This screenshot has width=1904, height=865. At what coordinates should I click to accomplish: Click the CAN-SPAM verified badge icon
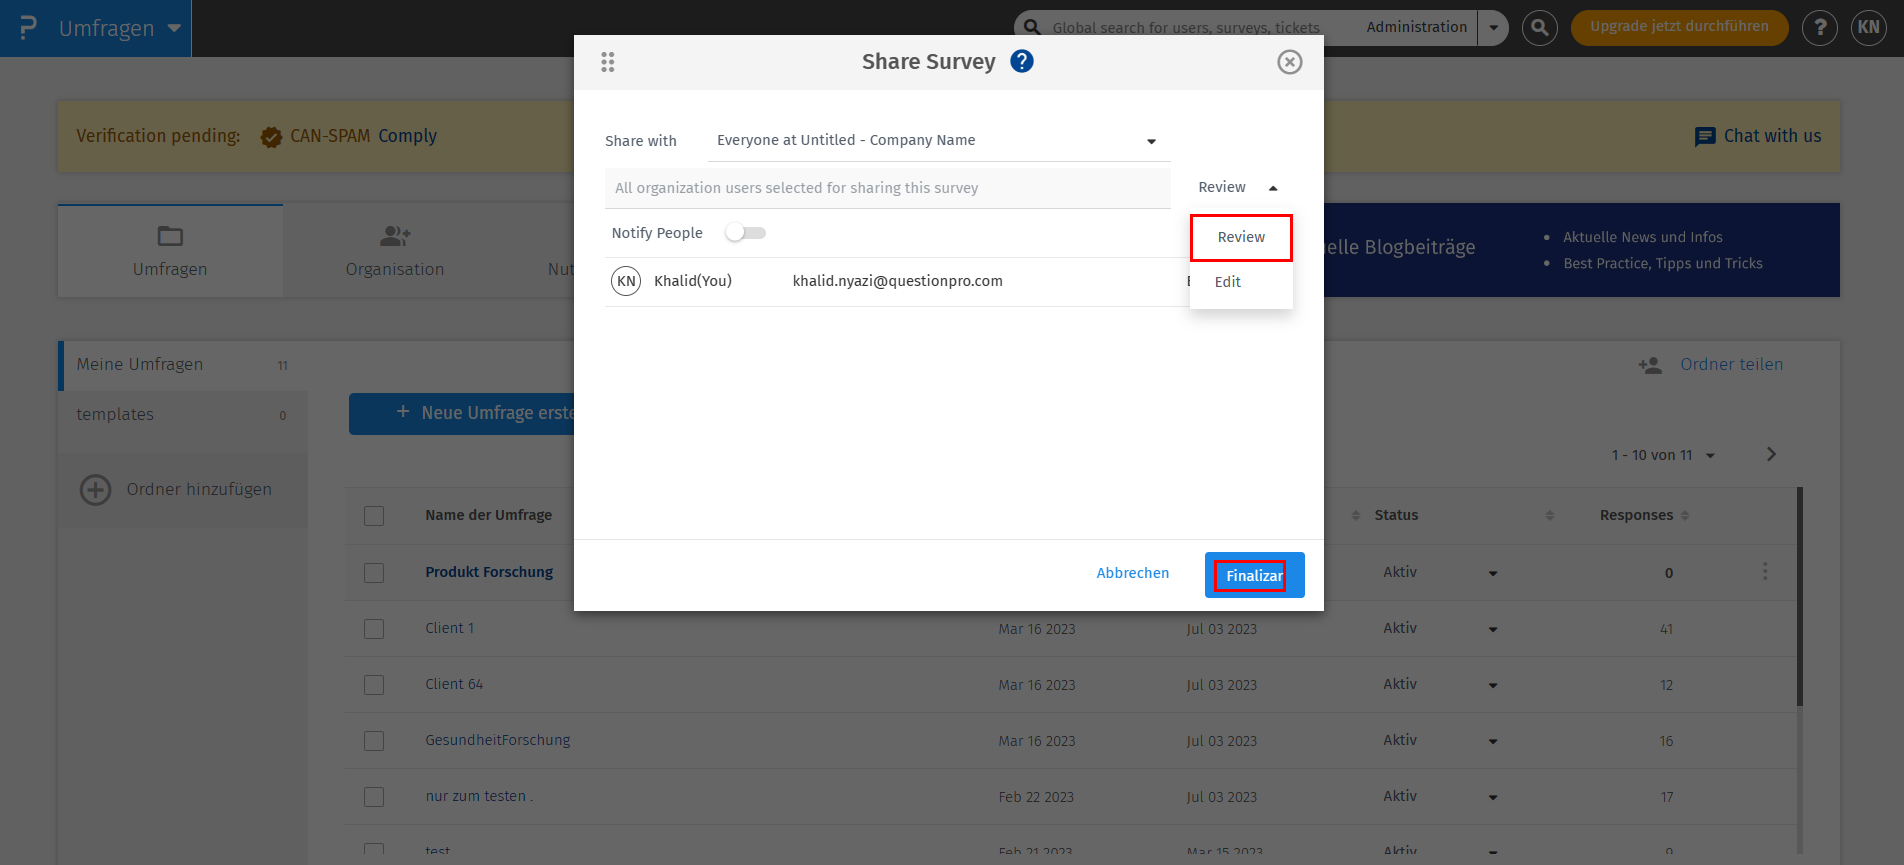coord(271,137)
